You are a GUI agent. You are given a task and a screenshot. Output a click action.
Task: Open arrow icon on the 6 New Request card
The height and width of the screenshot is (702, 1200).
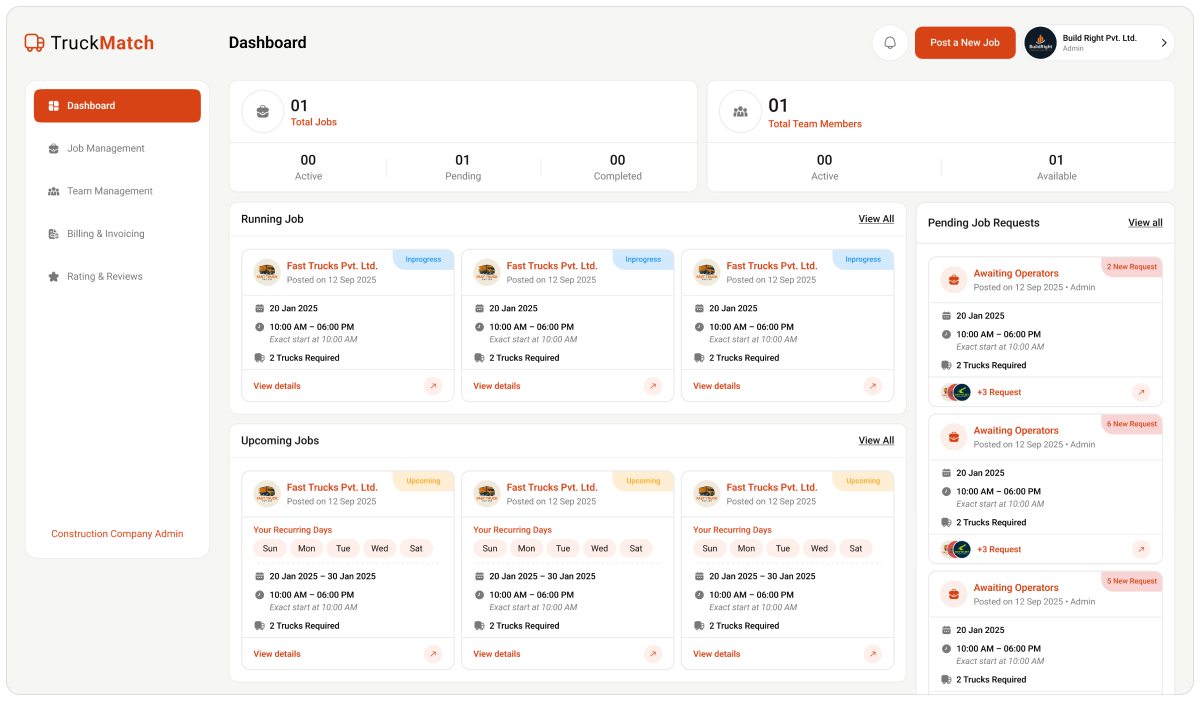point(1141,549)
